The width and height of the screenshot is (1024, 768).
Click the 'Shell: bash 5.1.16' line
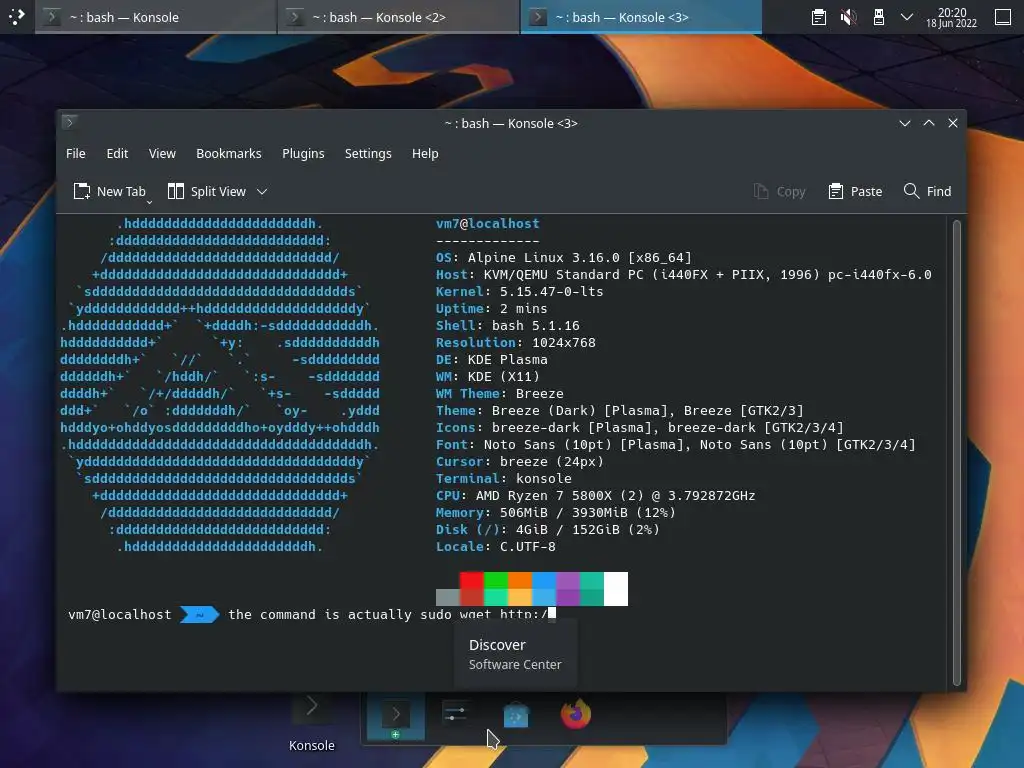click(507, 325)
